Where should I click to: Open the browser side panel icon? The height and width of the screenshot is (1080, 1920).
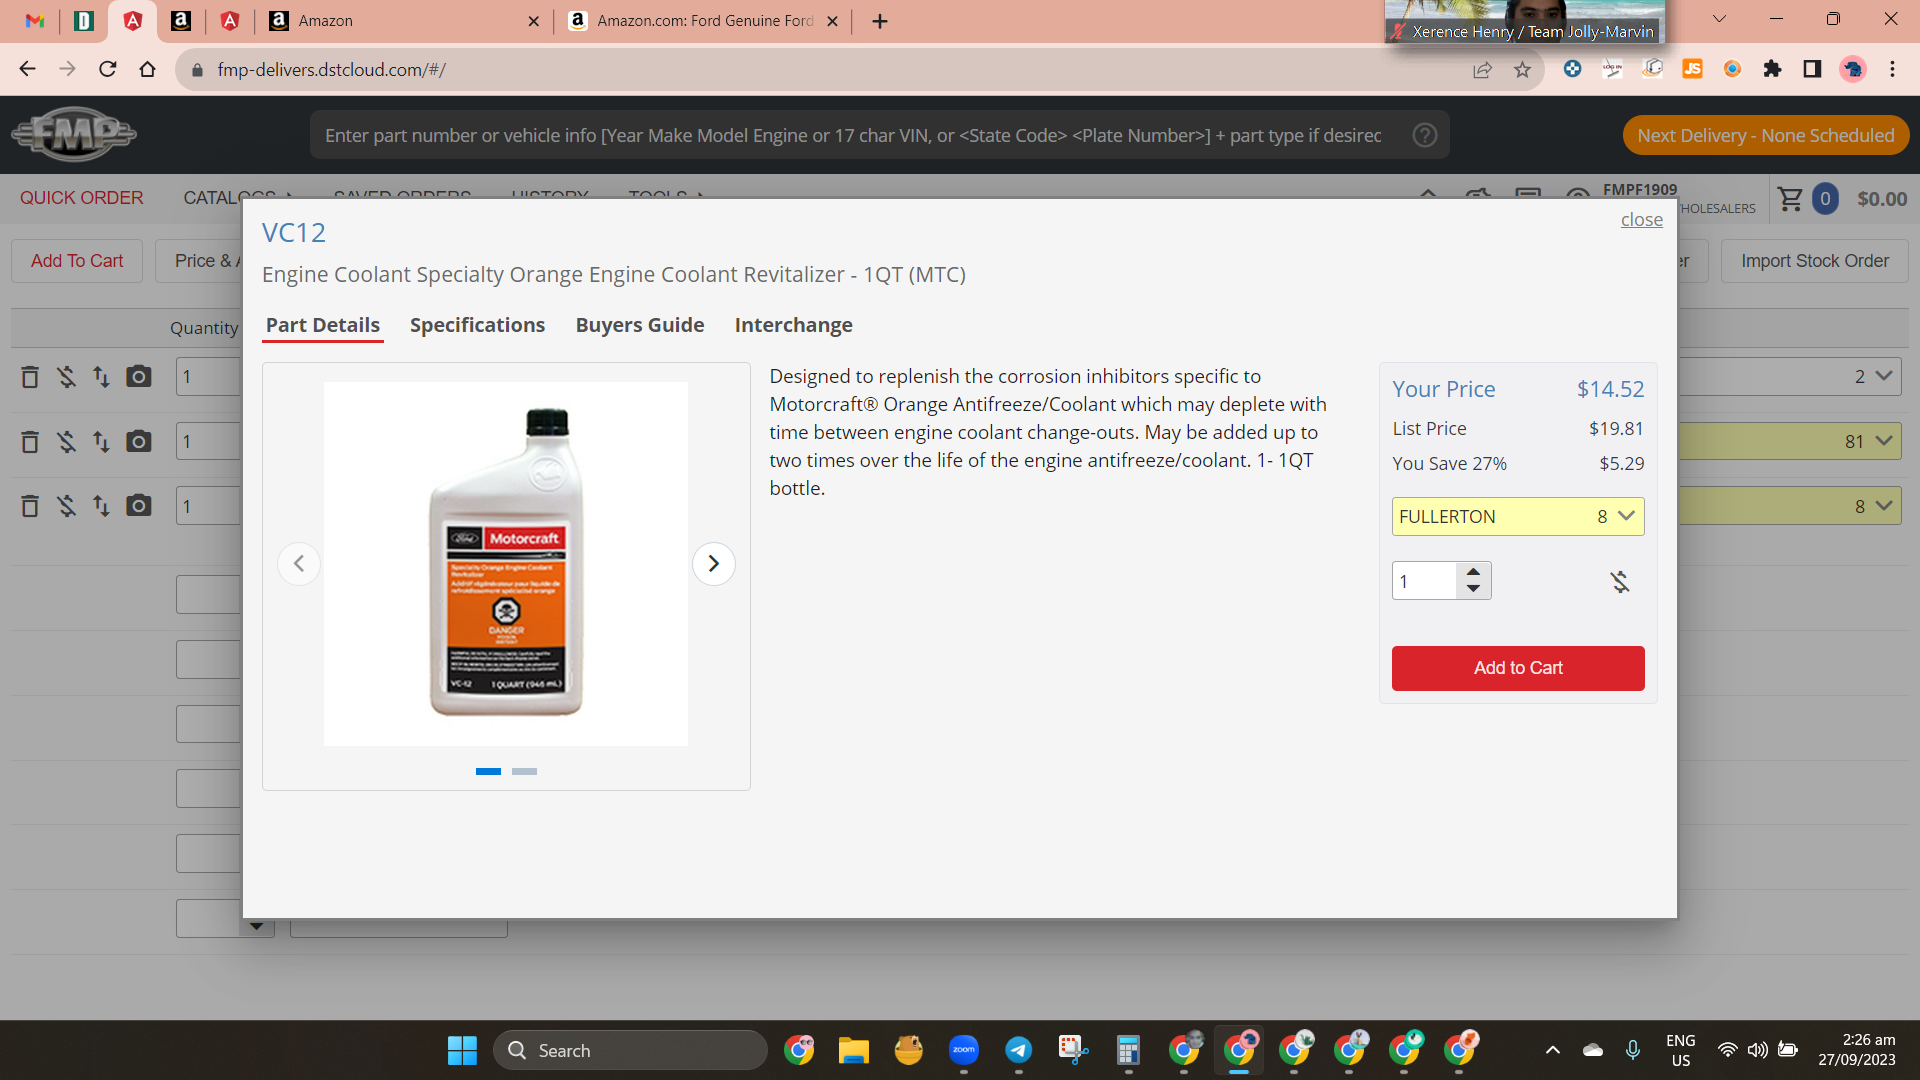(x=1812, y=69)
